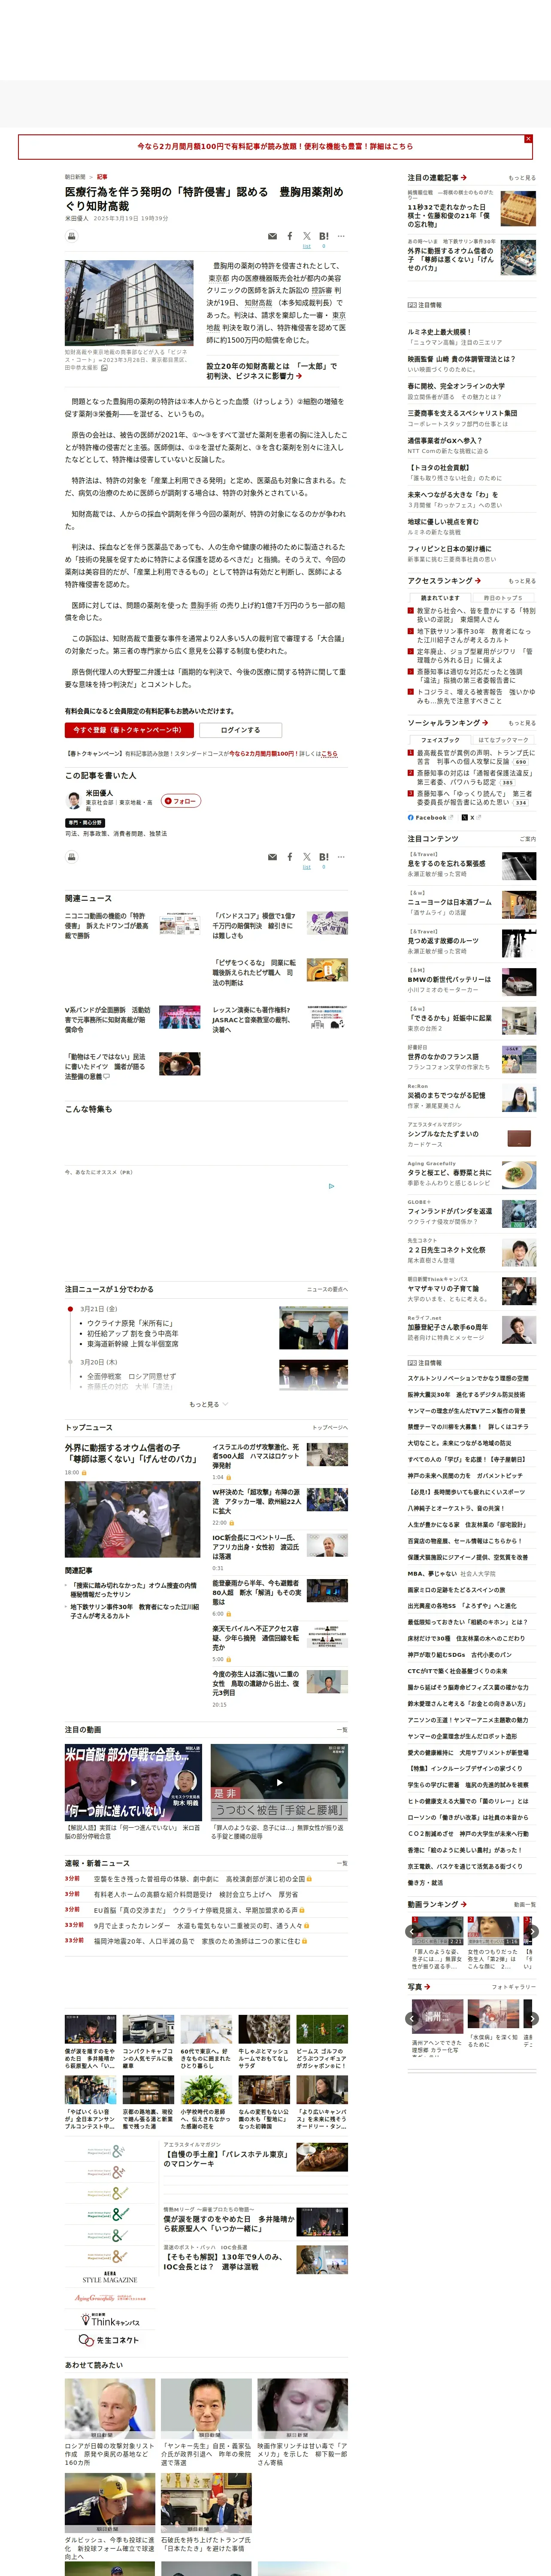Click the Hatena B! icon at the article bottom
The height and width of the screenshot is (2576, 551).
coord(324,857)
